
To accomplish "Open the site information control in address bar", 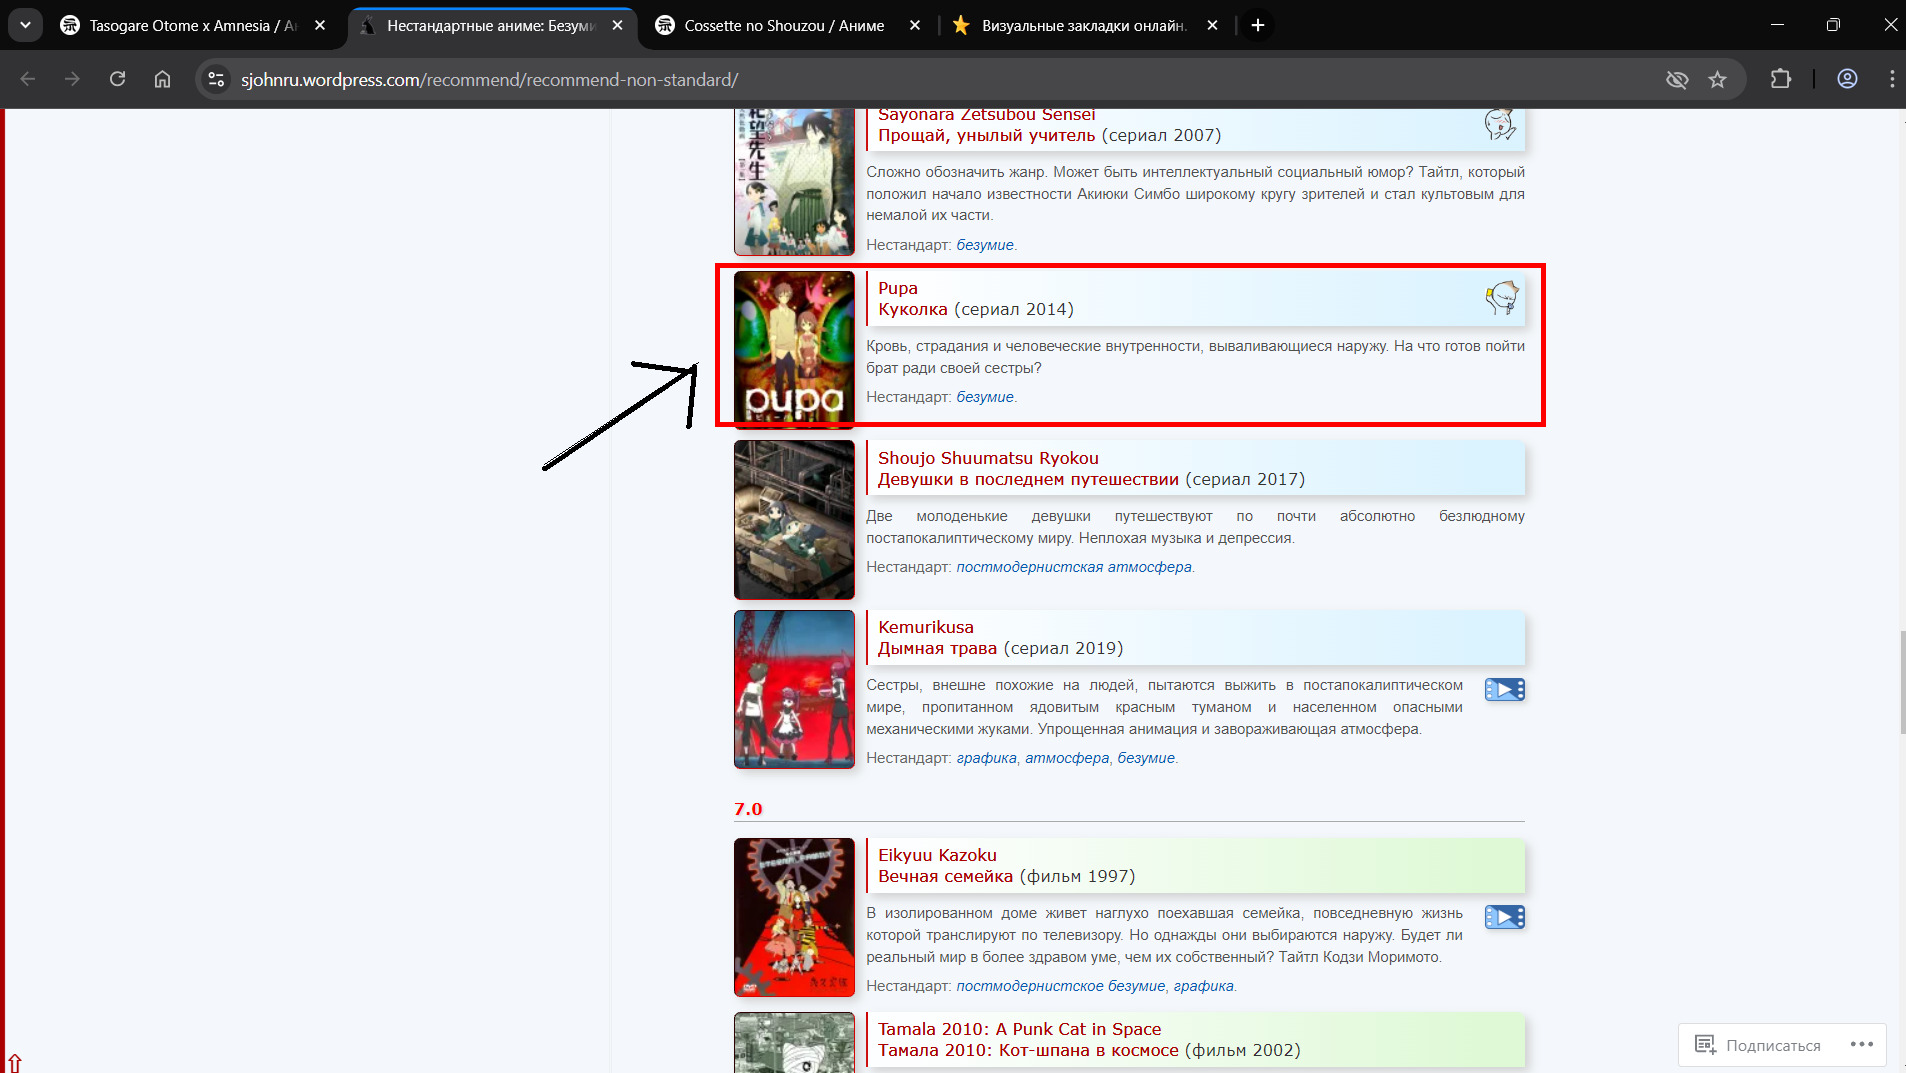I will 216,80.
